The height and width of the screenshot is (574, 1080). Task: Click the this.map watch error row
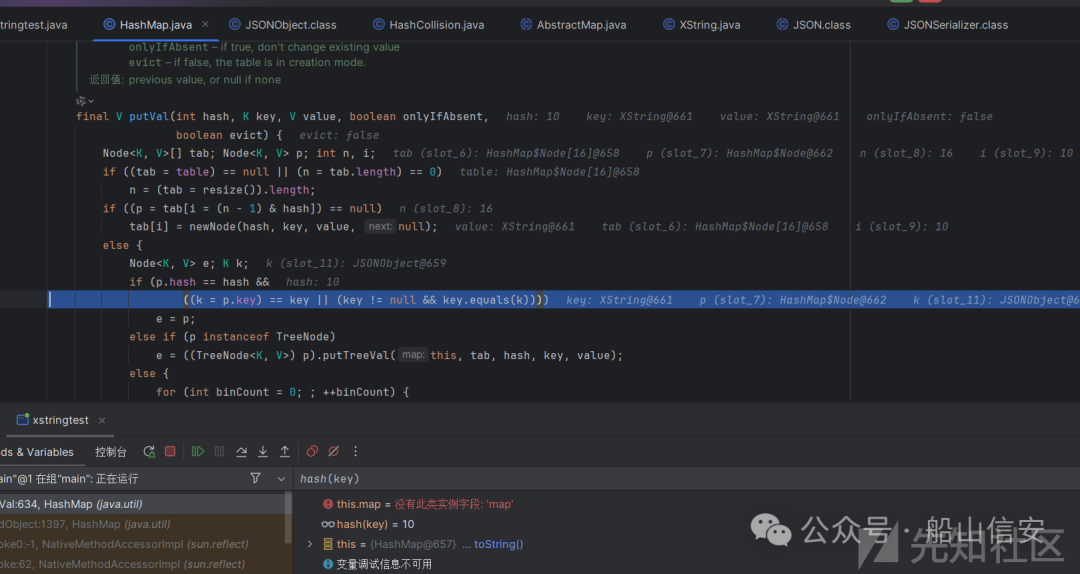click(x=418, y=504)
